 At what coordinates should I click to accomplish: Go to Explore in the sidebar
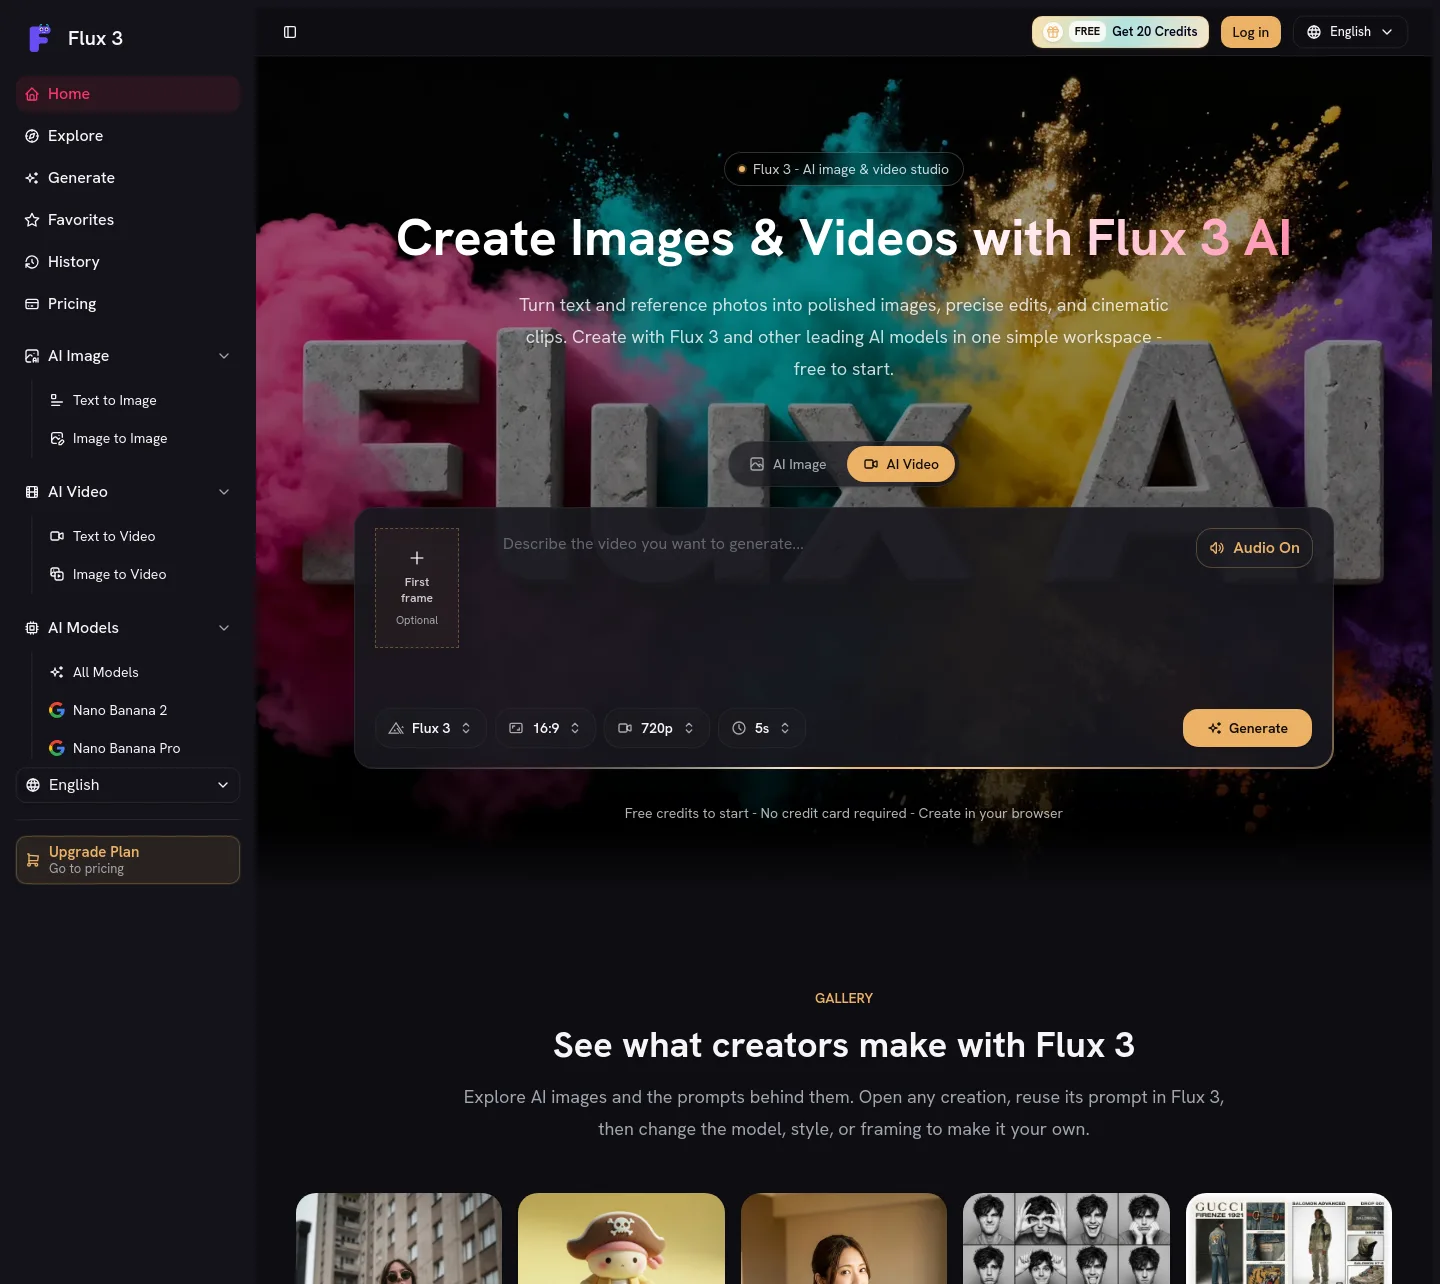point(128,136)
